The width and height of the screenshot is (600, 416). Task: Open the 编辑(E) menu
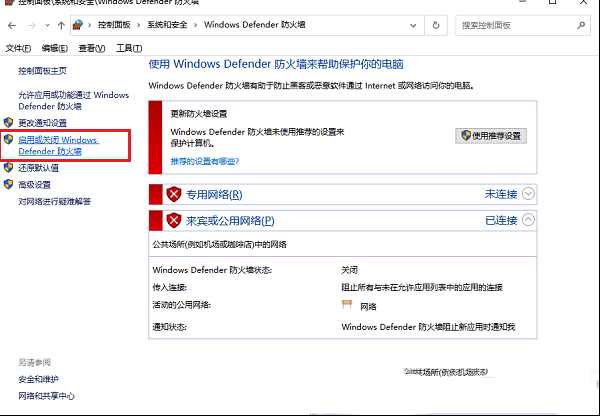pyautogui.click(x=55, y=48)
